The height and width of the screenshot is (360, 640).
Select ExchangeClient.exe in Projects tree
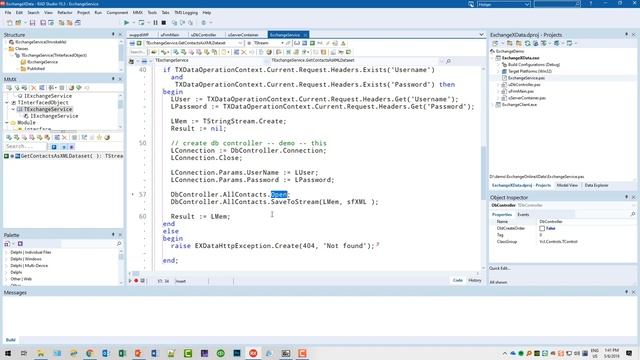[519, 105]
